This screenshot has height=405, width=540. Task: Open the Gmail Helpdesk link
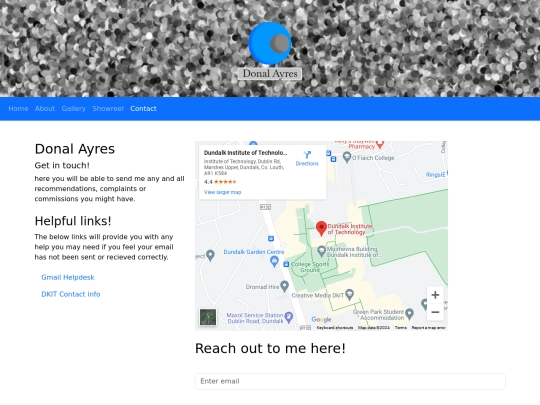point(68,277)
